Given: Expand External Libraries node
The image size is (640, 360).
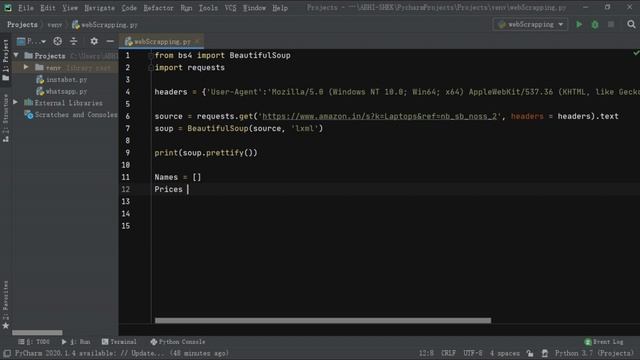Looking at the screenshot, I should pyautogui.click(x=16, y=102).
